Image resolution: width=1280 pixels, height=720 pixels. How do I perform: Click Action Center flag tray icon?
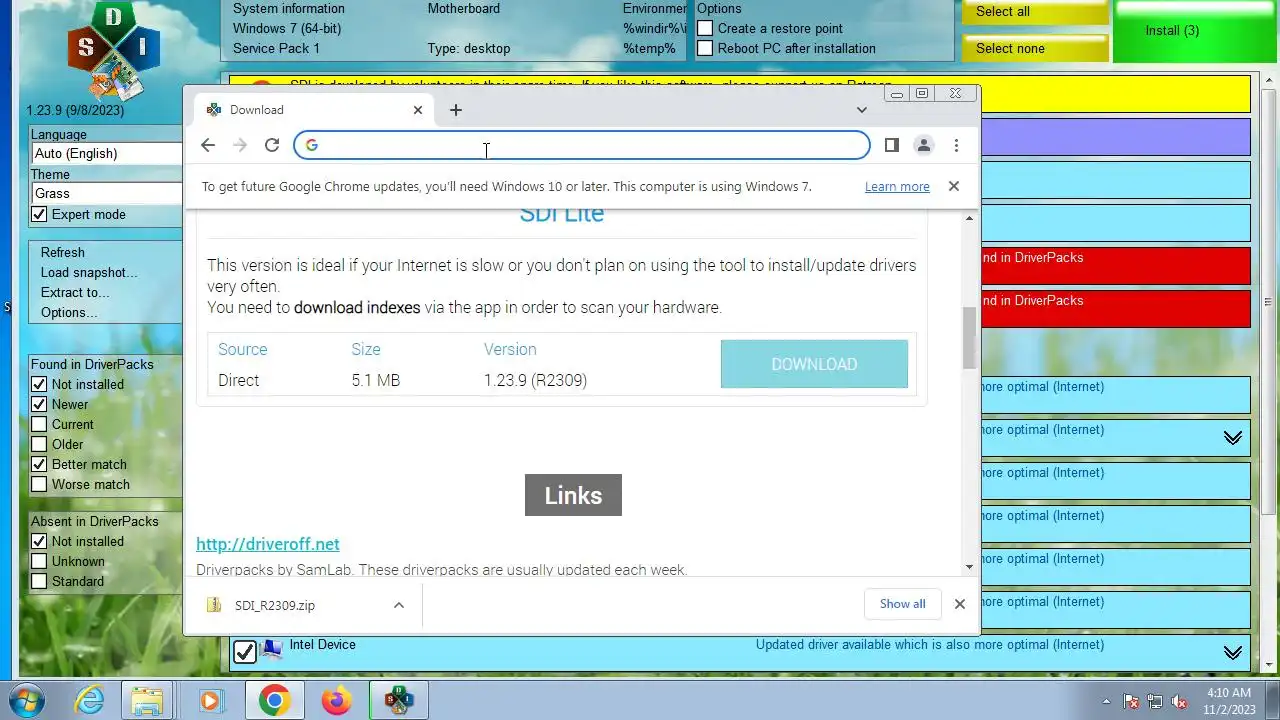pyautogui.click(x=1131, y=701)
